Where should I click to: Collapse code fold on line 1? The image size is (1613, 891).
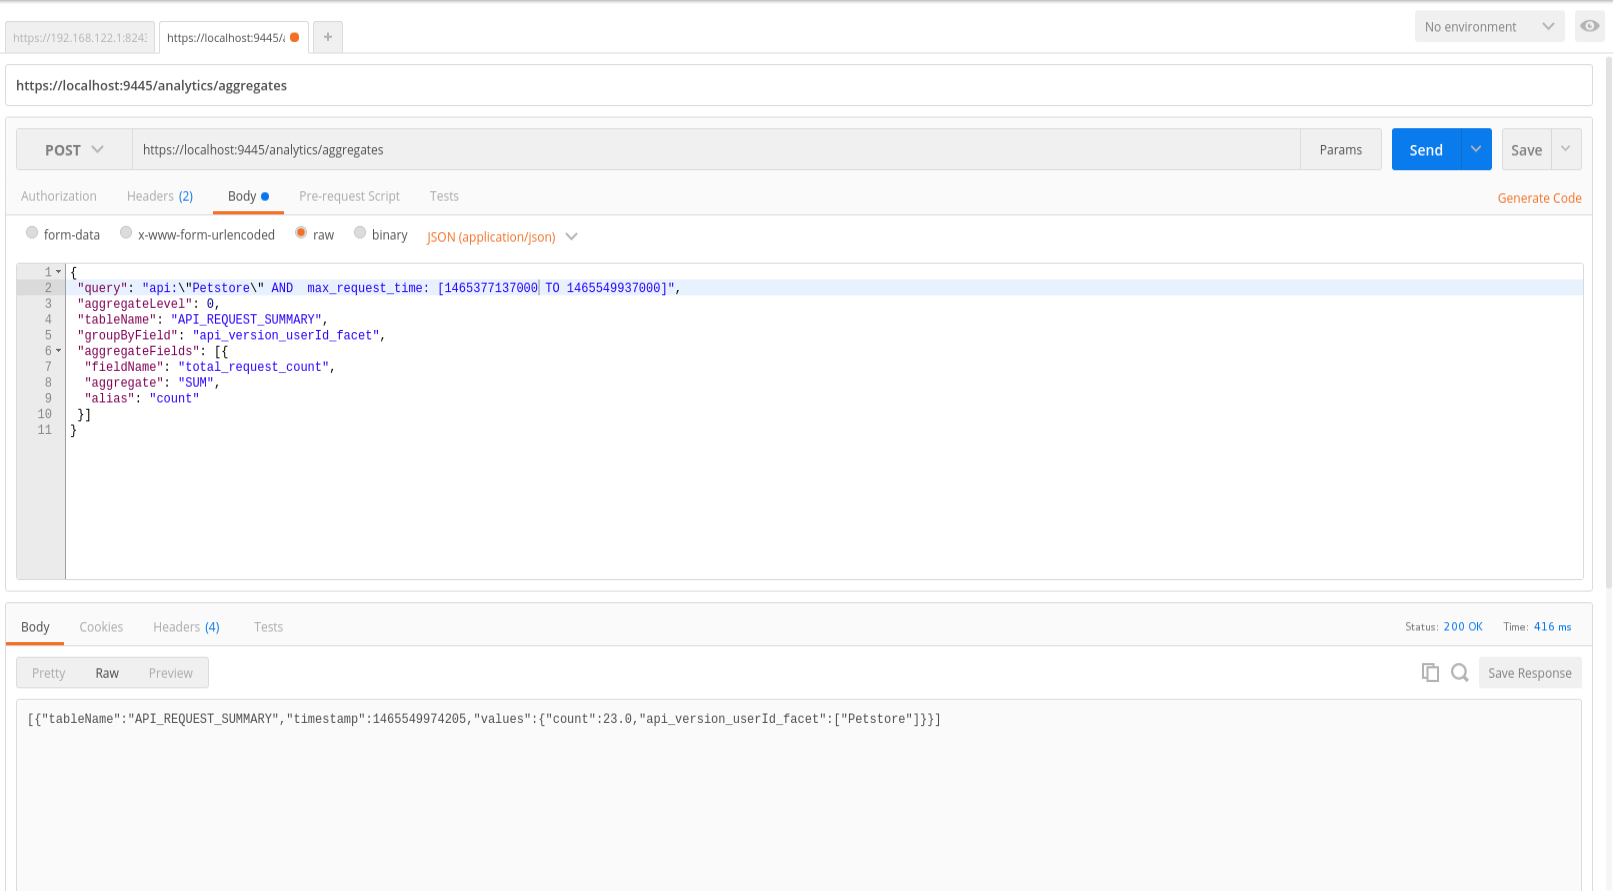click(x=59, y=272)
